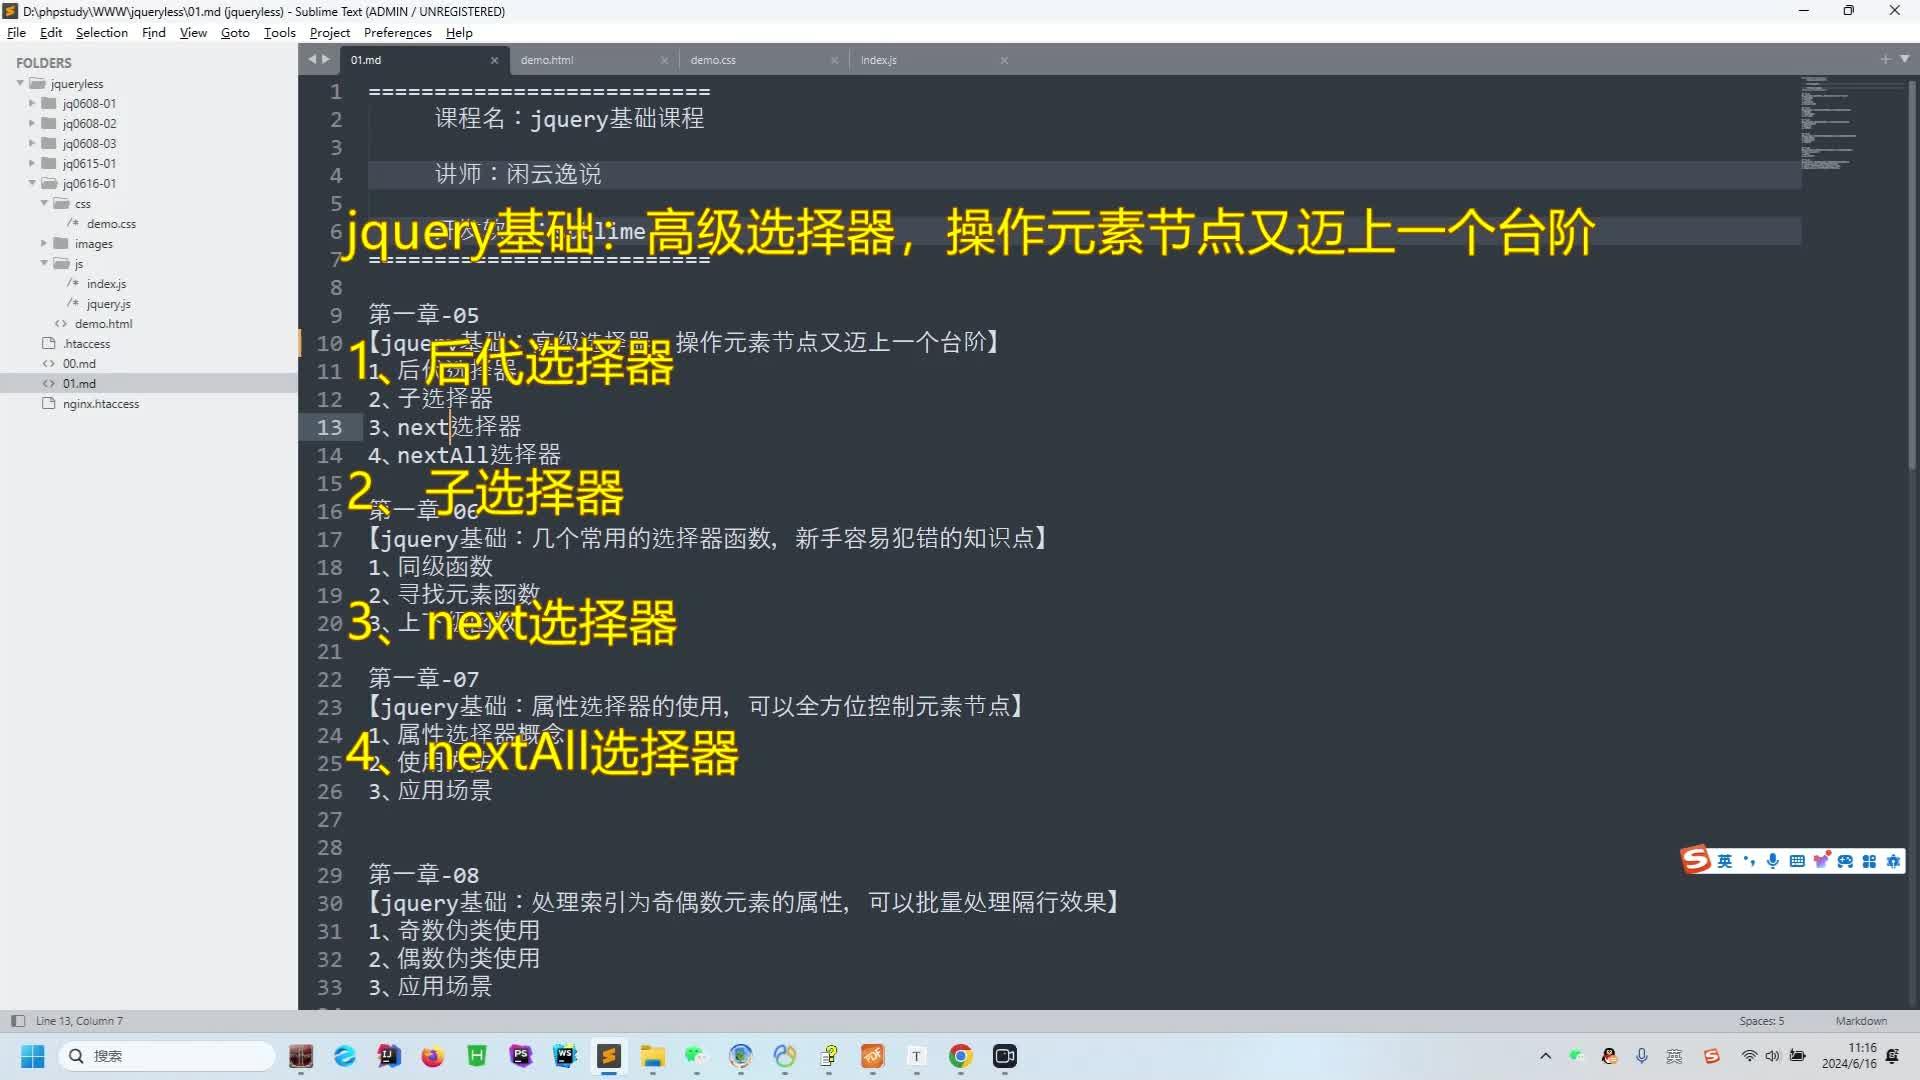Image resolution: width=1920 pixels, height=1080 pixels.
Task: Open the Selection menu
Action: point(102,32)
